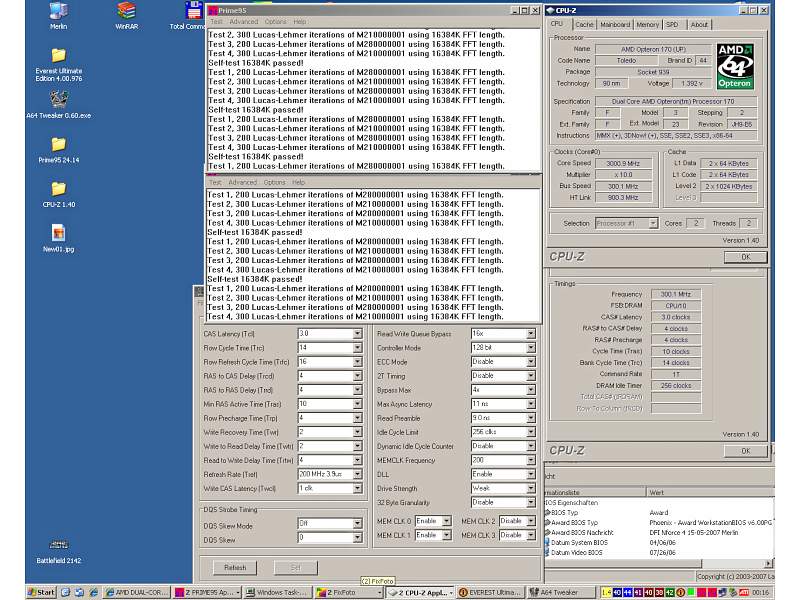The height and width of the screenshot is (600, 800).
Task: Expand Max Async Latency dropdown
Action: click(531, 404)
